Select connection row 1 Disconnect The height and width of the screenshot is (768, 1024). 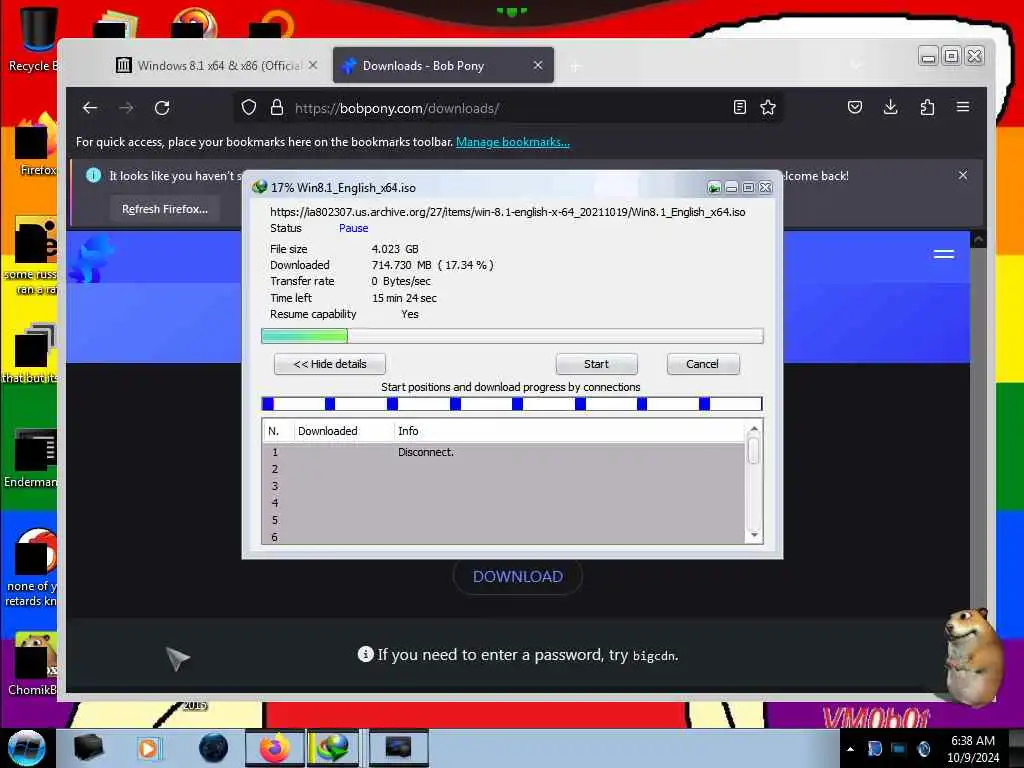pos(504,452)
